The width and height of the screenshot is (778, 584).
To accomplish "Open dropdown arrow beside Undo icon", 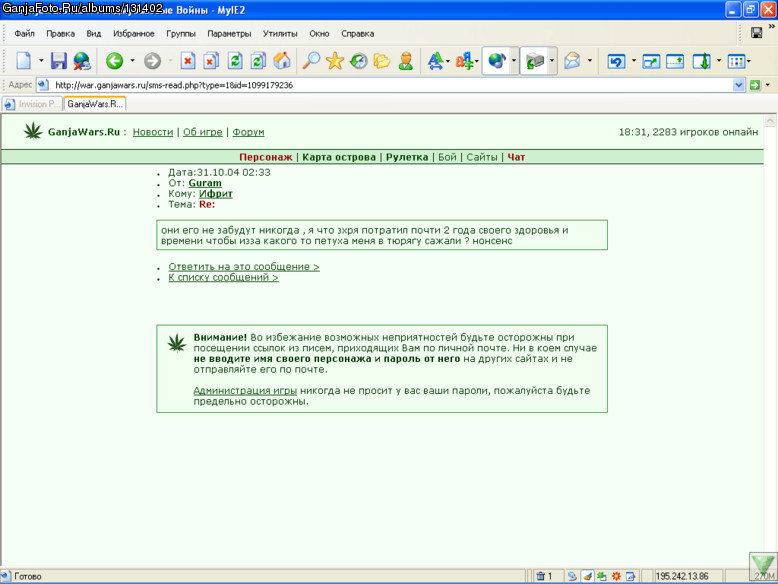I will point(634,61).
